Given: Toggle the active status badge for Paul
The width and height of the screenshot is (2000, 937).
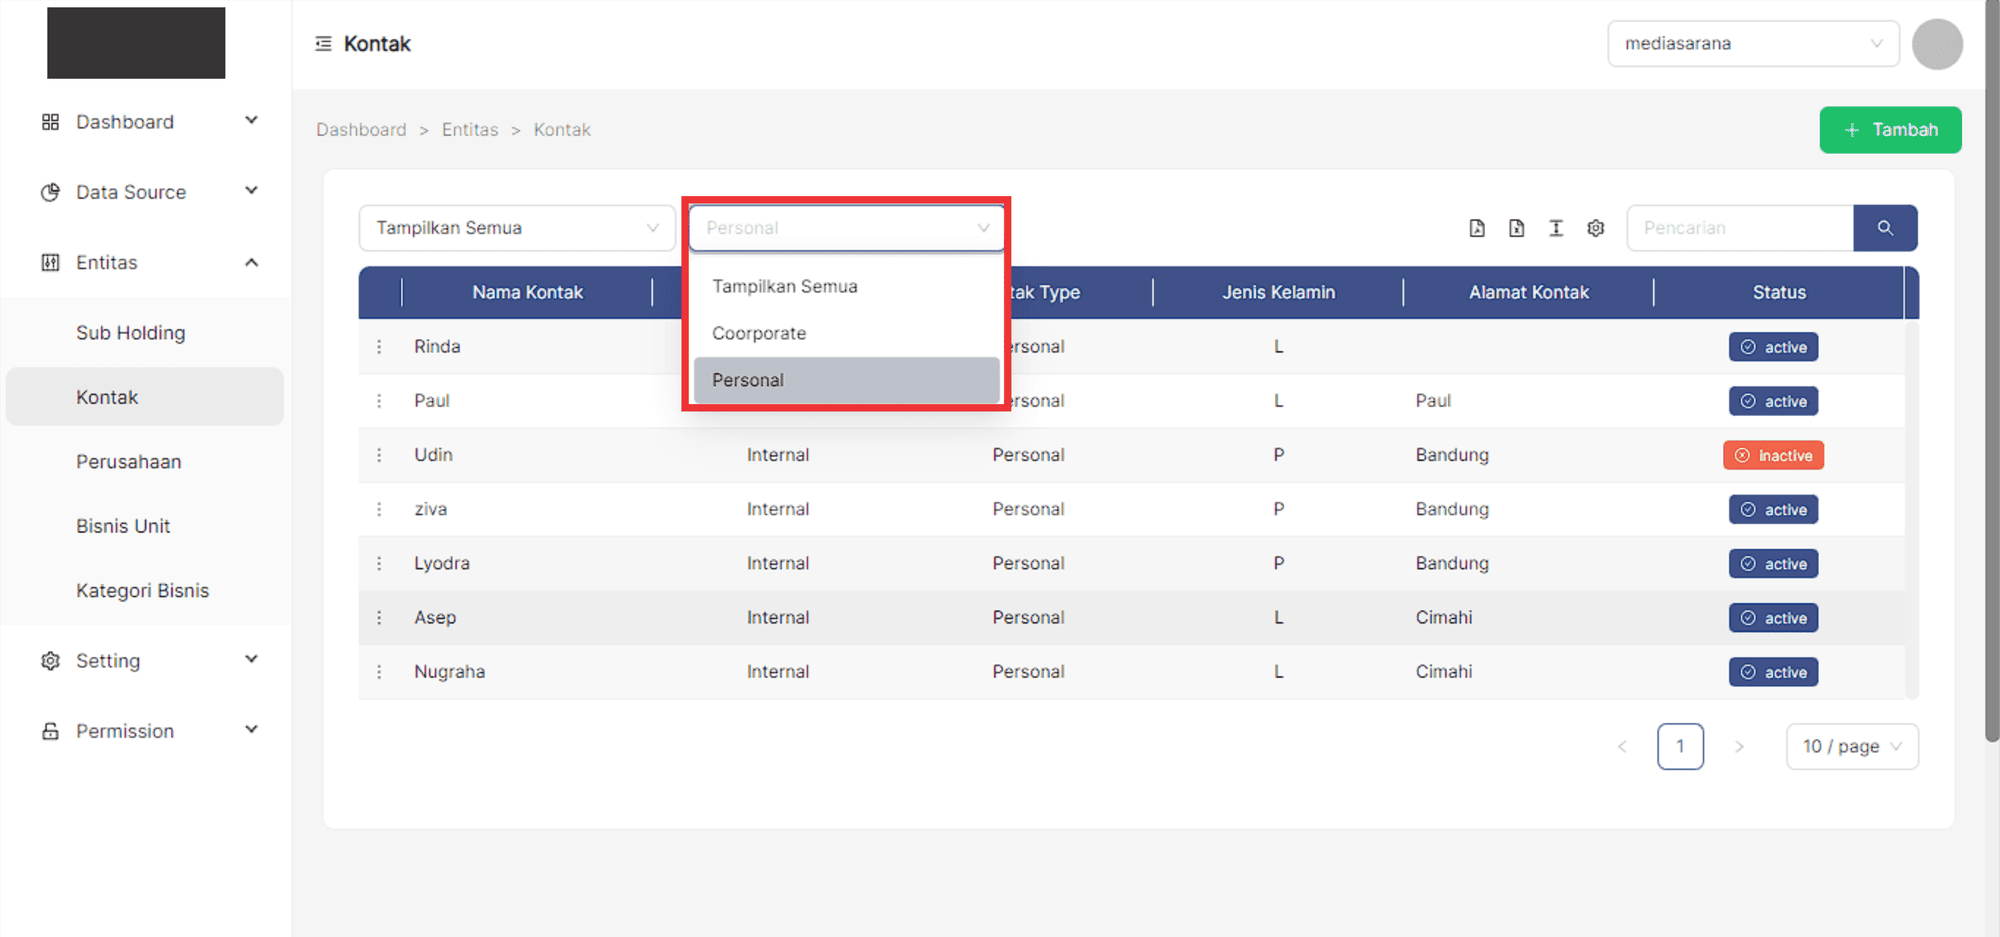Looking at the screenshot, I should (x=1773, y=400).
